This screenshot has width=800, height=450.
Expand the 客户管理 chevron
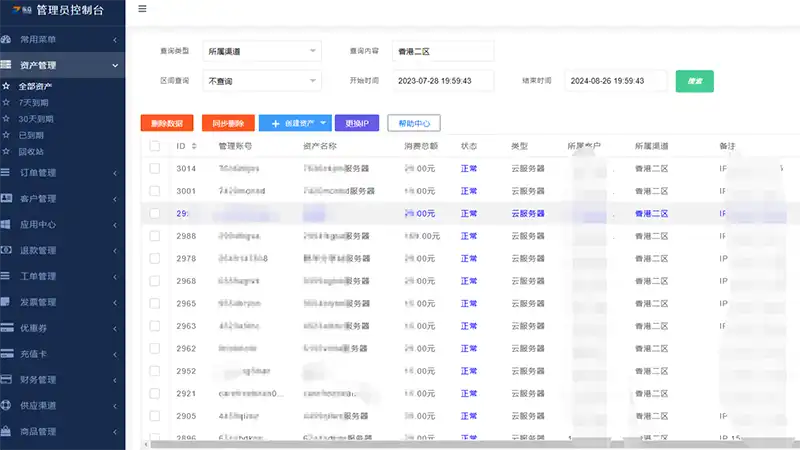(x=115, y=199)
